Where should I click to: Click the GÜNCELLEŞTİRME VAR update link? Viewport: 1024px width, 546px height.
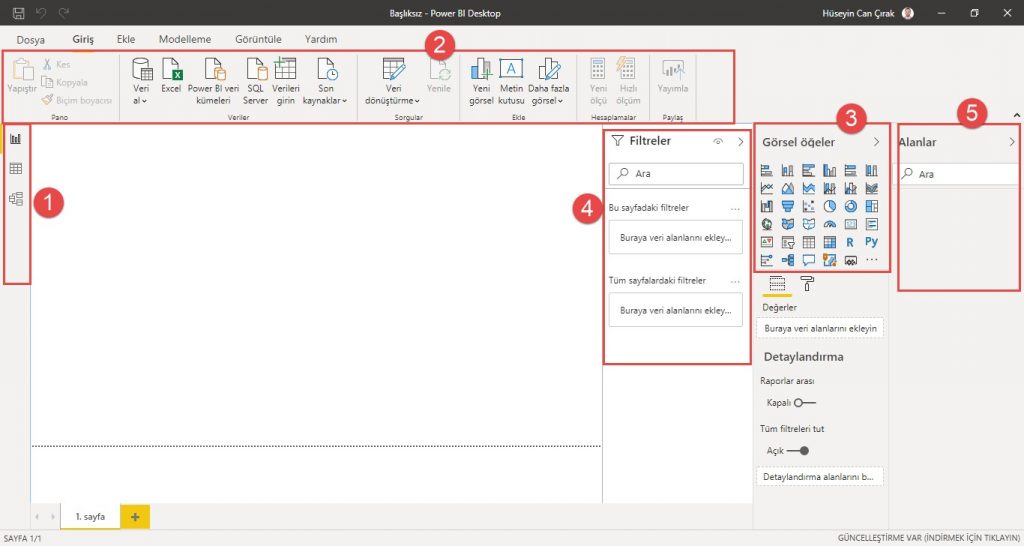(929, 538)
